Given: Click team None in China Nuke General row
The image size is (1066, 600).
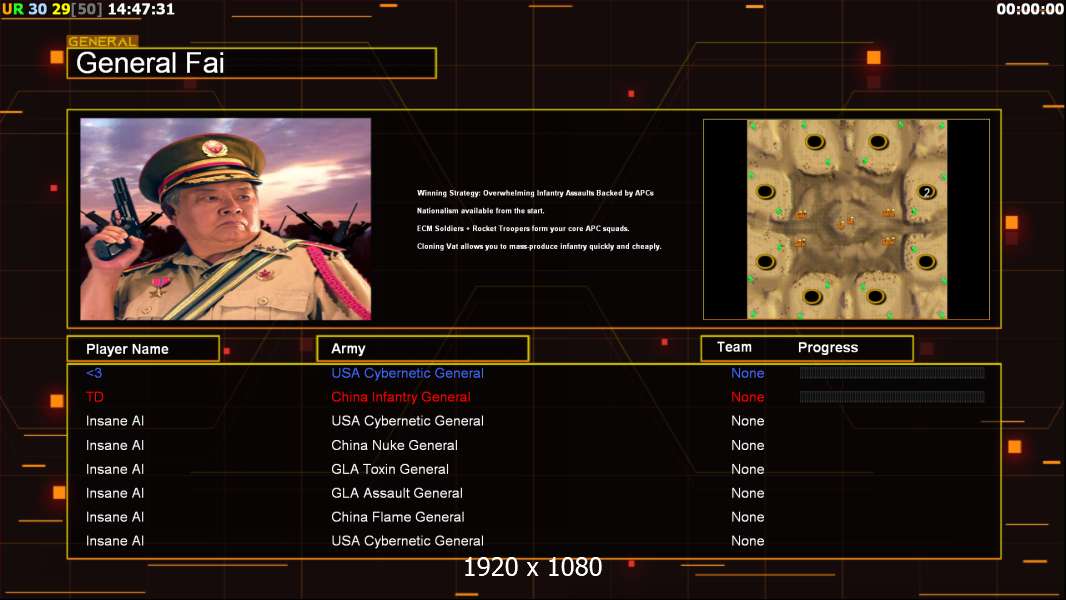Looking at the screenshot, I should click(x=747, y=445).
